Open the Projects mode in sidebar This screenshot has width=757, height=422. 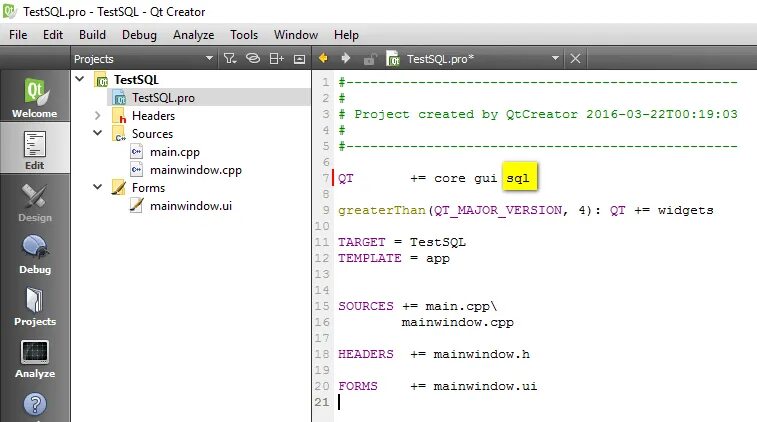(x=35, y=306)
